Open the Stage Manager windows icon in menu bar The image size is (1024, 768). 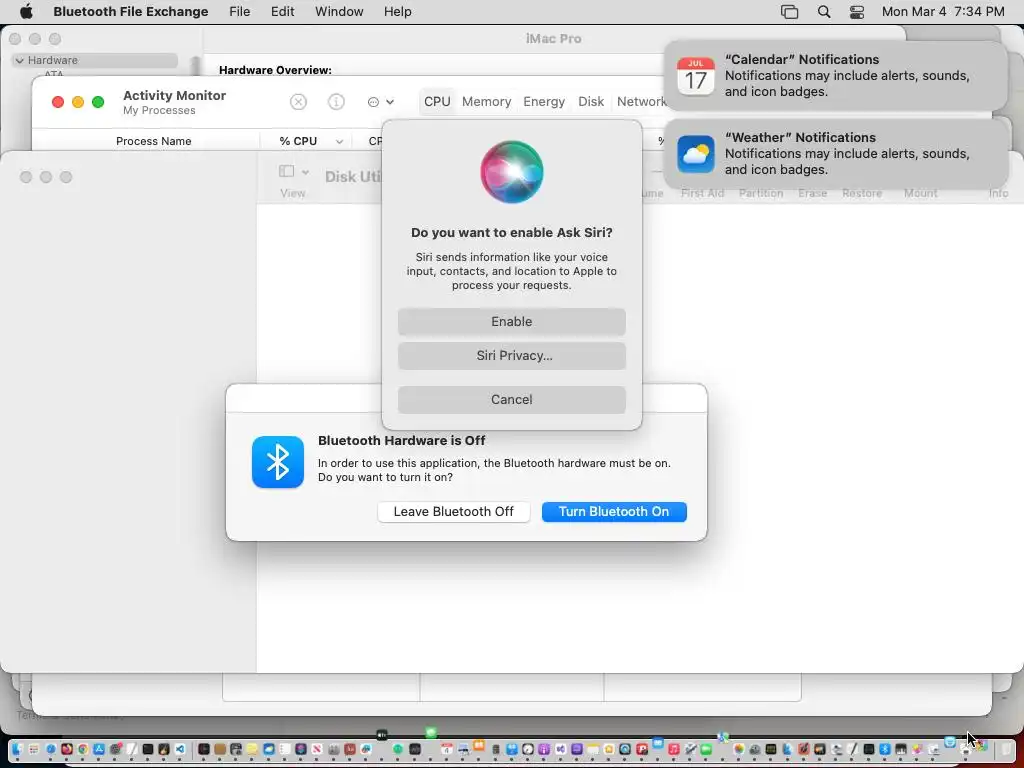(790, 12)
